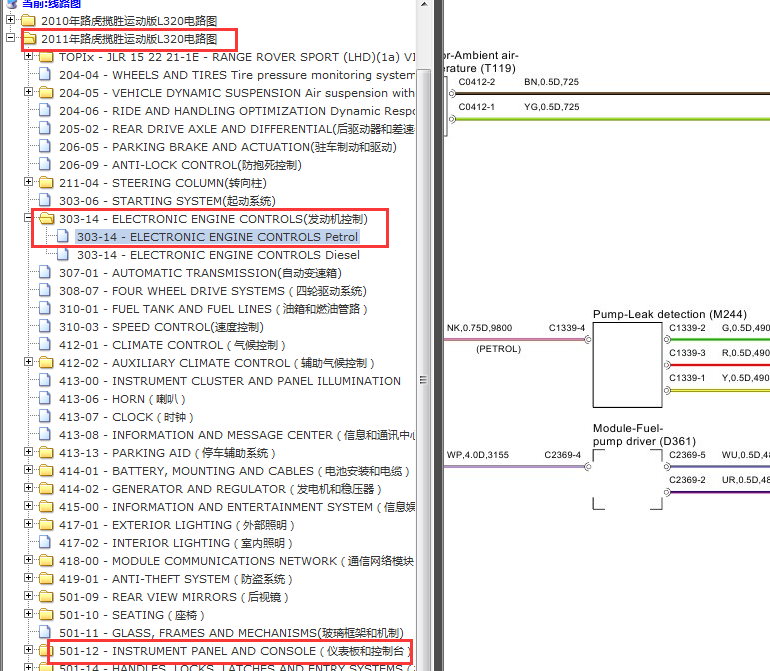Image resolution: width=770 pixels, height=671 pixels.
Task: Click folder icon of 2010 L320 diagram
Action: click(28, 20)
